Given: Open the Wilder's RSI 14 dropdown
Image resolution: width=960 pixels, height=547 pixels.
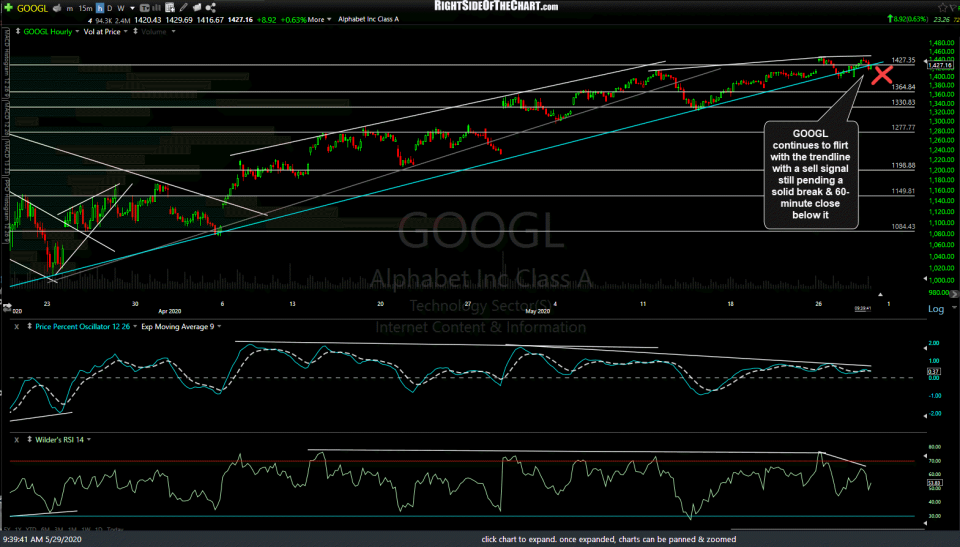Looking at the screenshot, I should click(89, 440).
